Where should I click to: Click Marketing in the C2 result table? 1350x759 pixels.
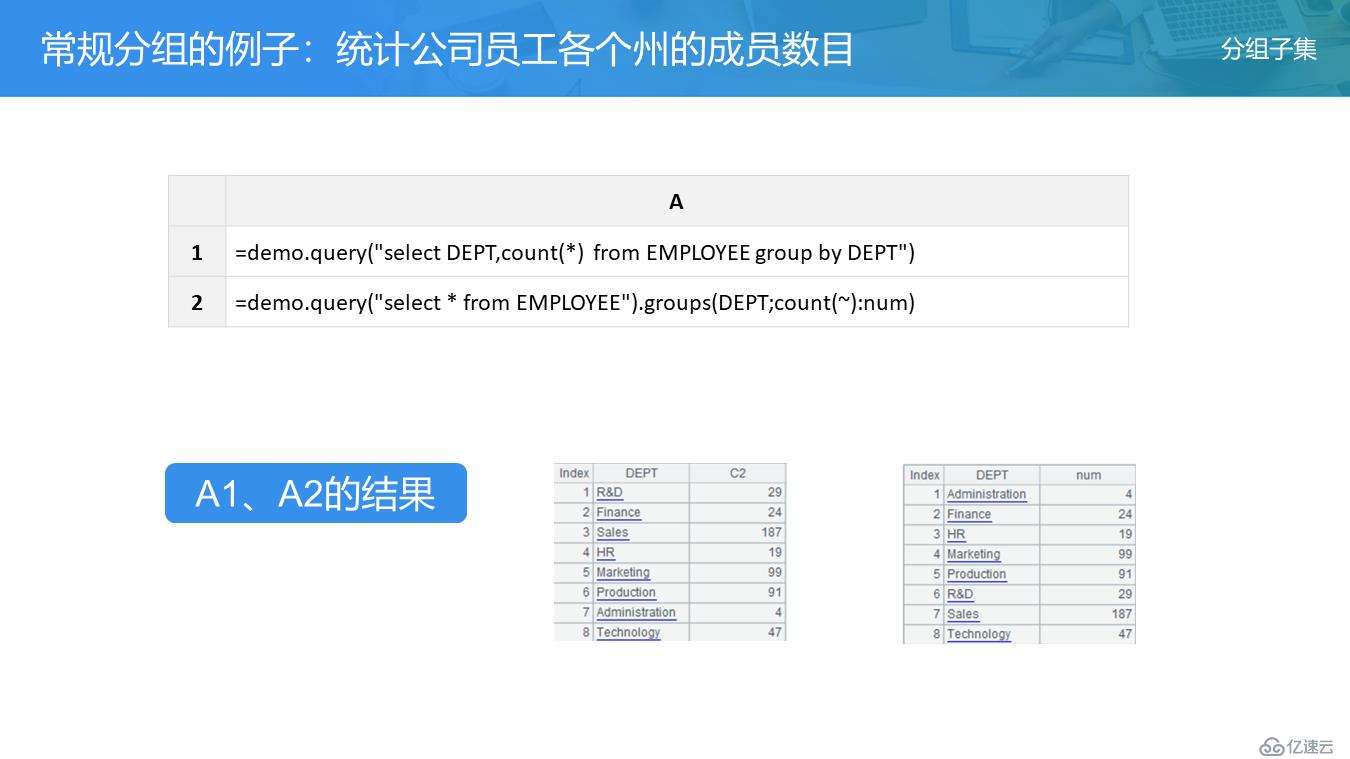point(623,573)
